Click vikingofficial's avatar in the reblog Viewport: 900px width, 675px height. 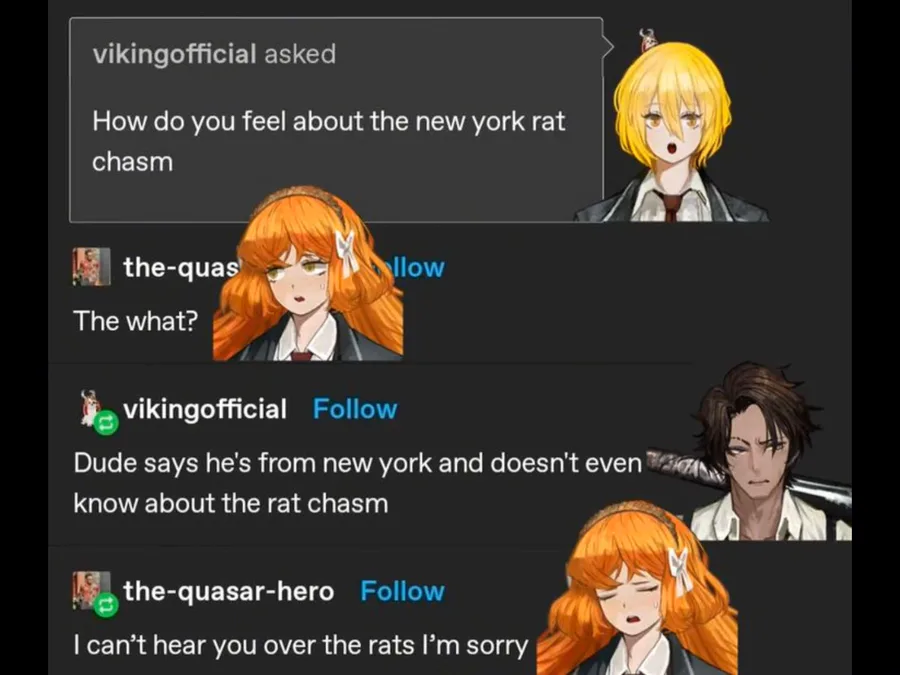[x=91, y=407]
